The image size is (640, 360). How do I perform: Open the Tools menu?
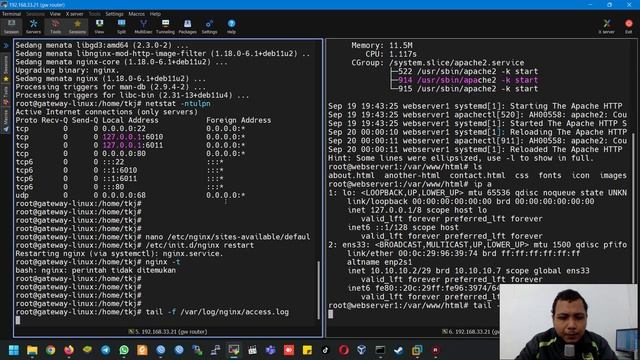pos(94,14)
